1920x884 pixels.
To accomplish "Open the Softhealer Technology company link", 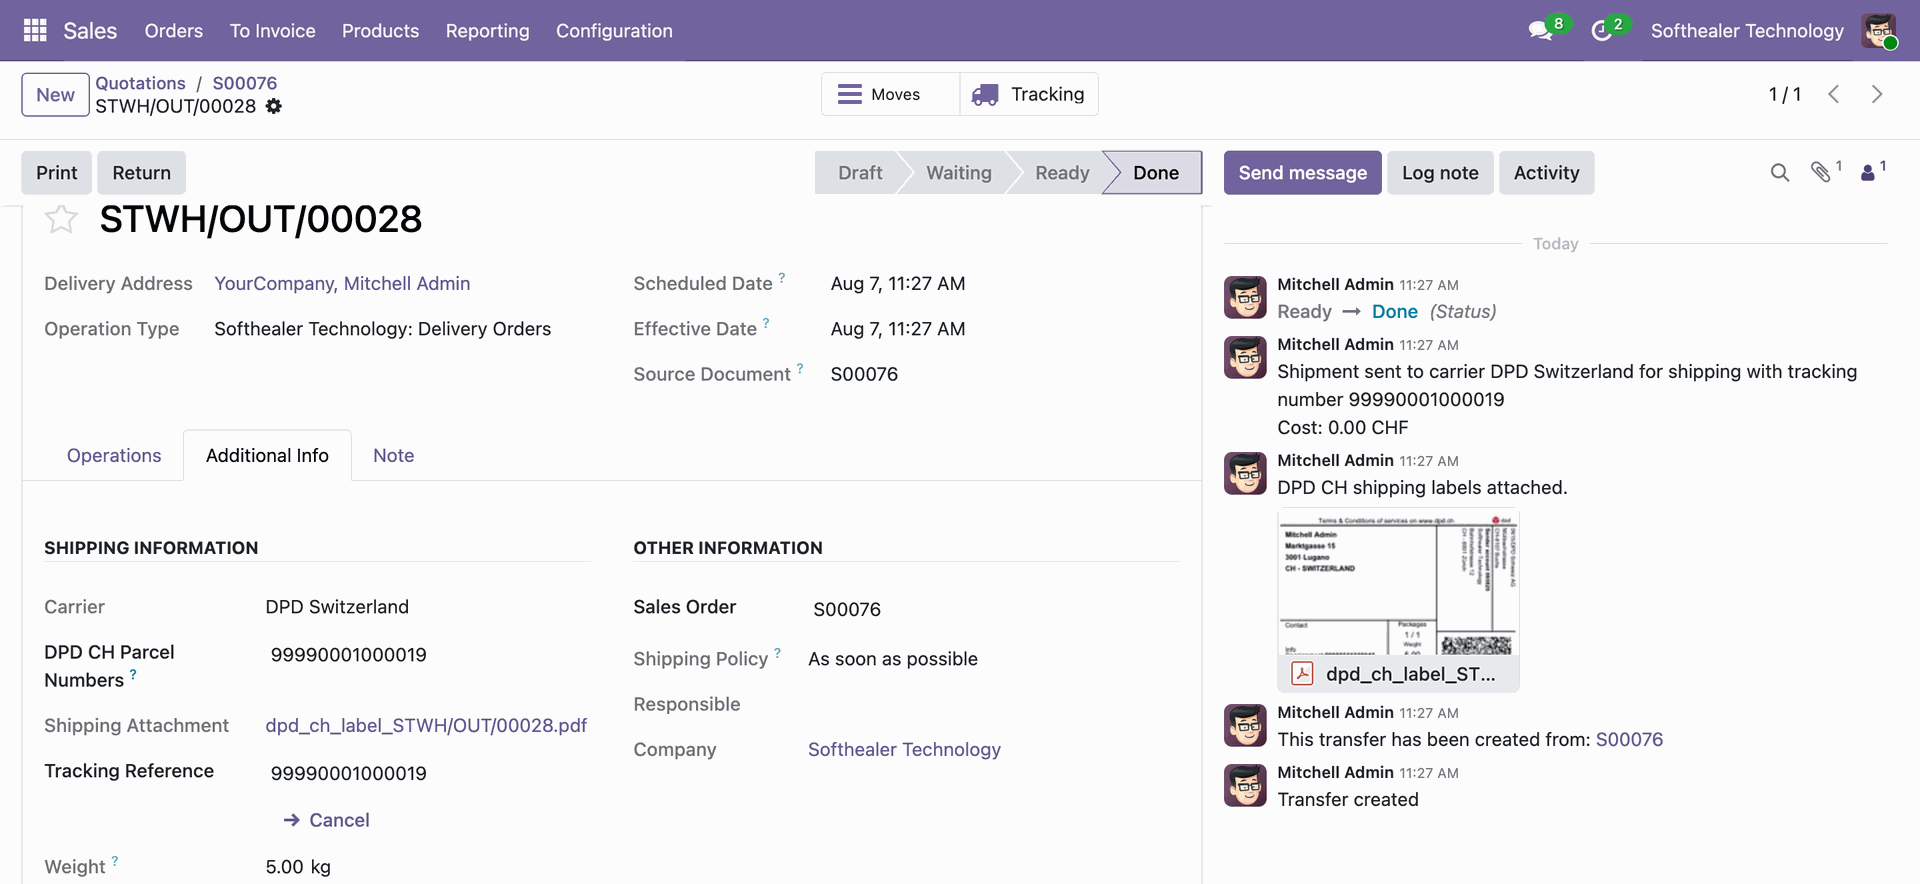I will coord(904,750).
